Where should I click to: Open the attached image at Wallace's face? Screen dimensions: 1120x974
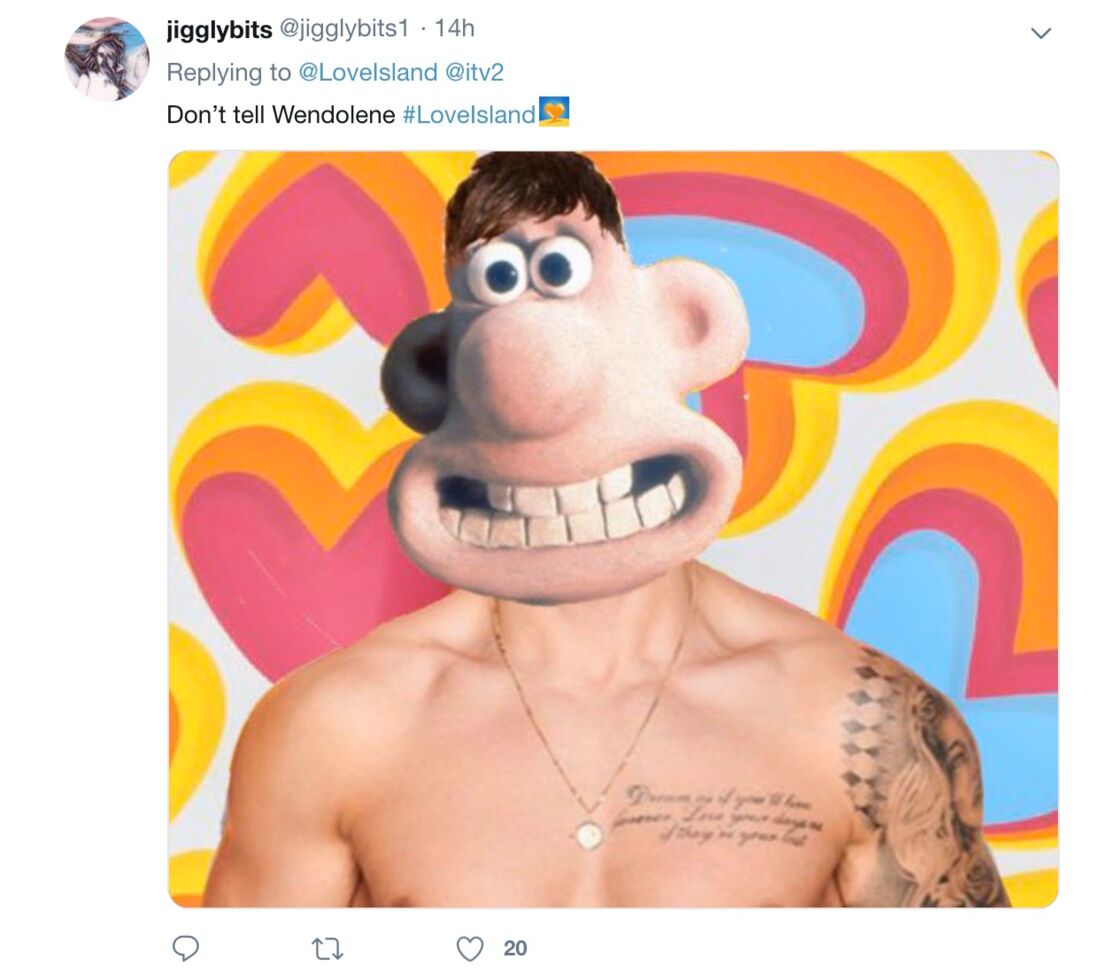click(x=564, y=400)
